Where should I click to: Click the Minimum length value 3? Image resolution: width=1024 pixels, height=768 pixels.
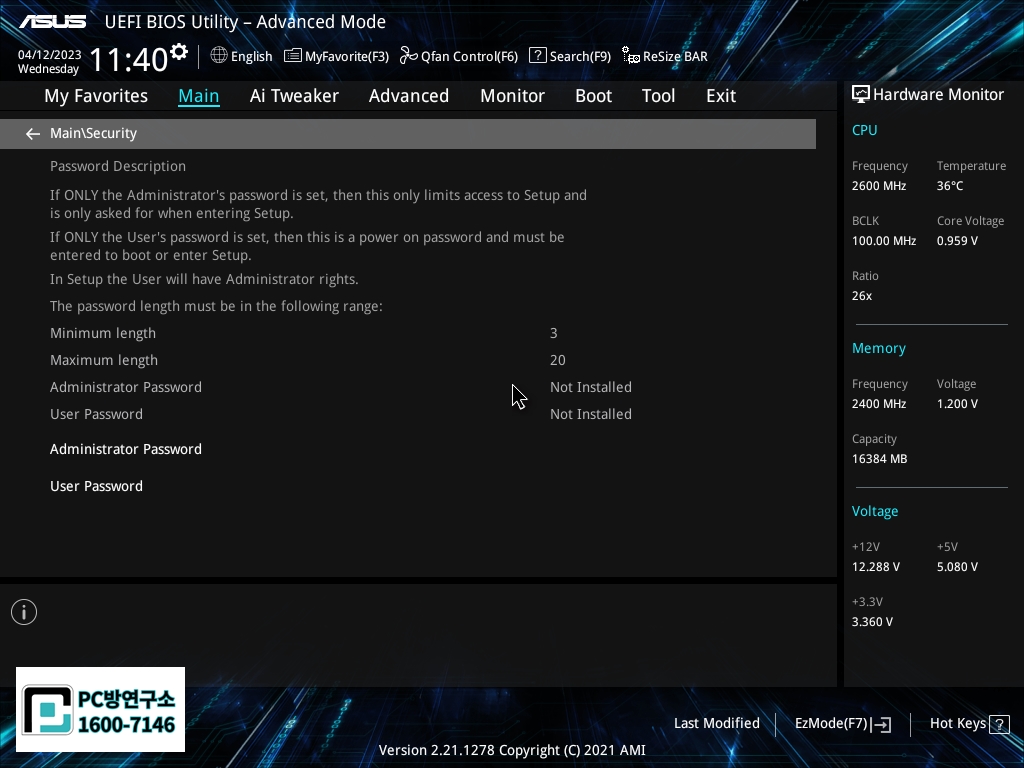[x=554, y=333]
